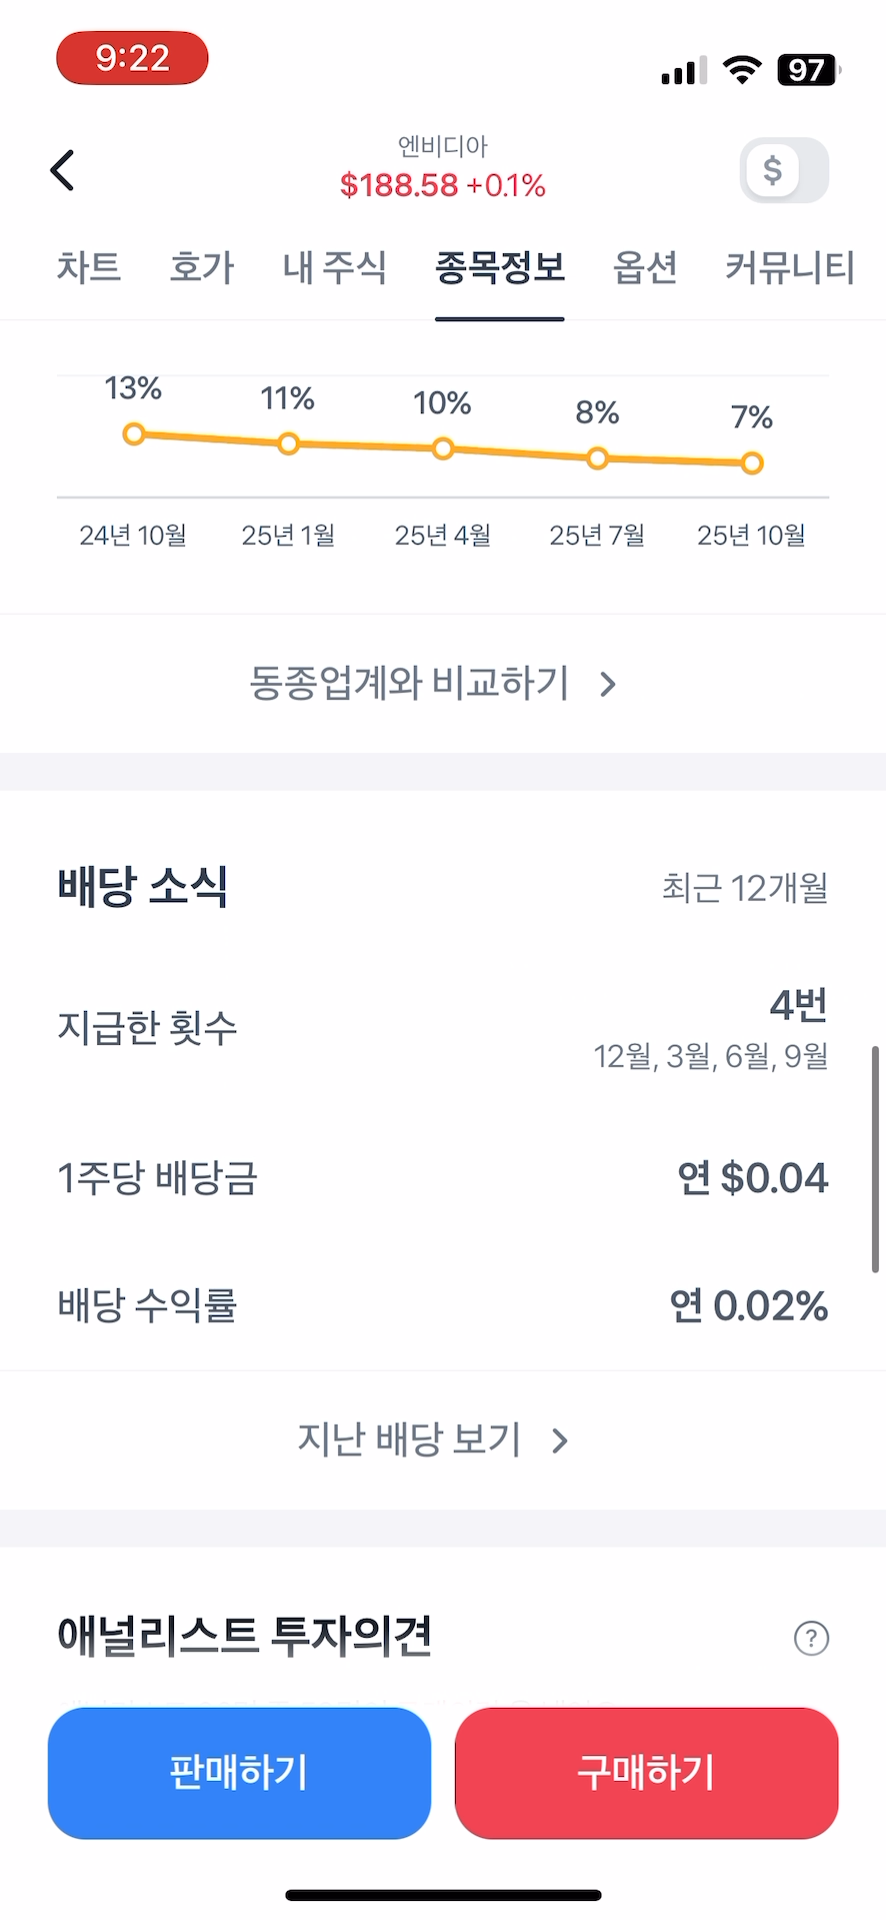Image resolution: width=886 pixels, height=1920 pixels.
Task: Select the 25년 4월 chart data point
Action: [x=443, y=449]
